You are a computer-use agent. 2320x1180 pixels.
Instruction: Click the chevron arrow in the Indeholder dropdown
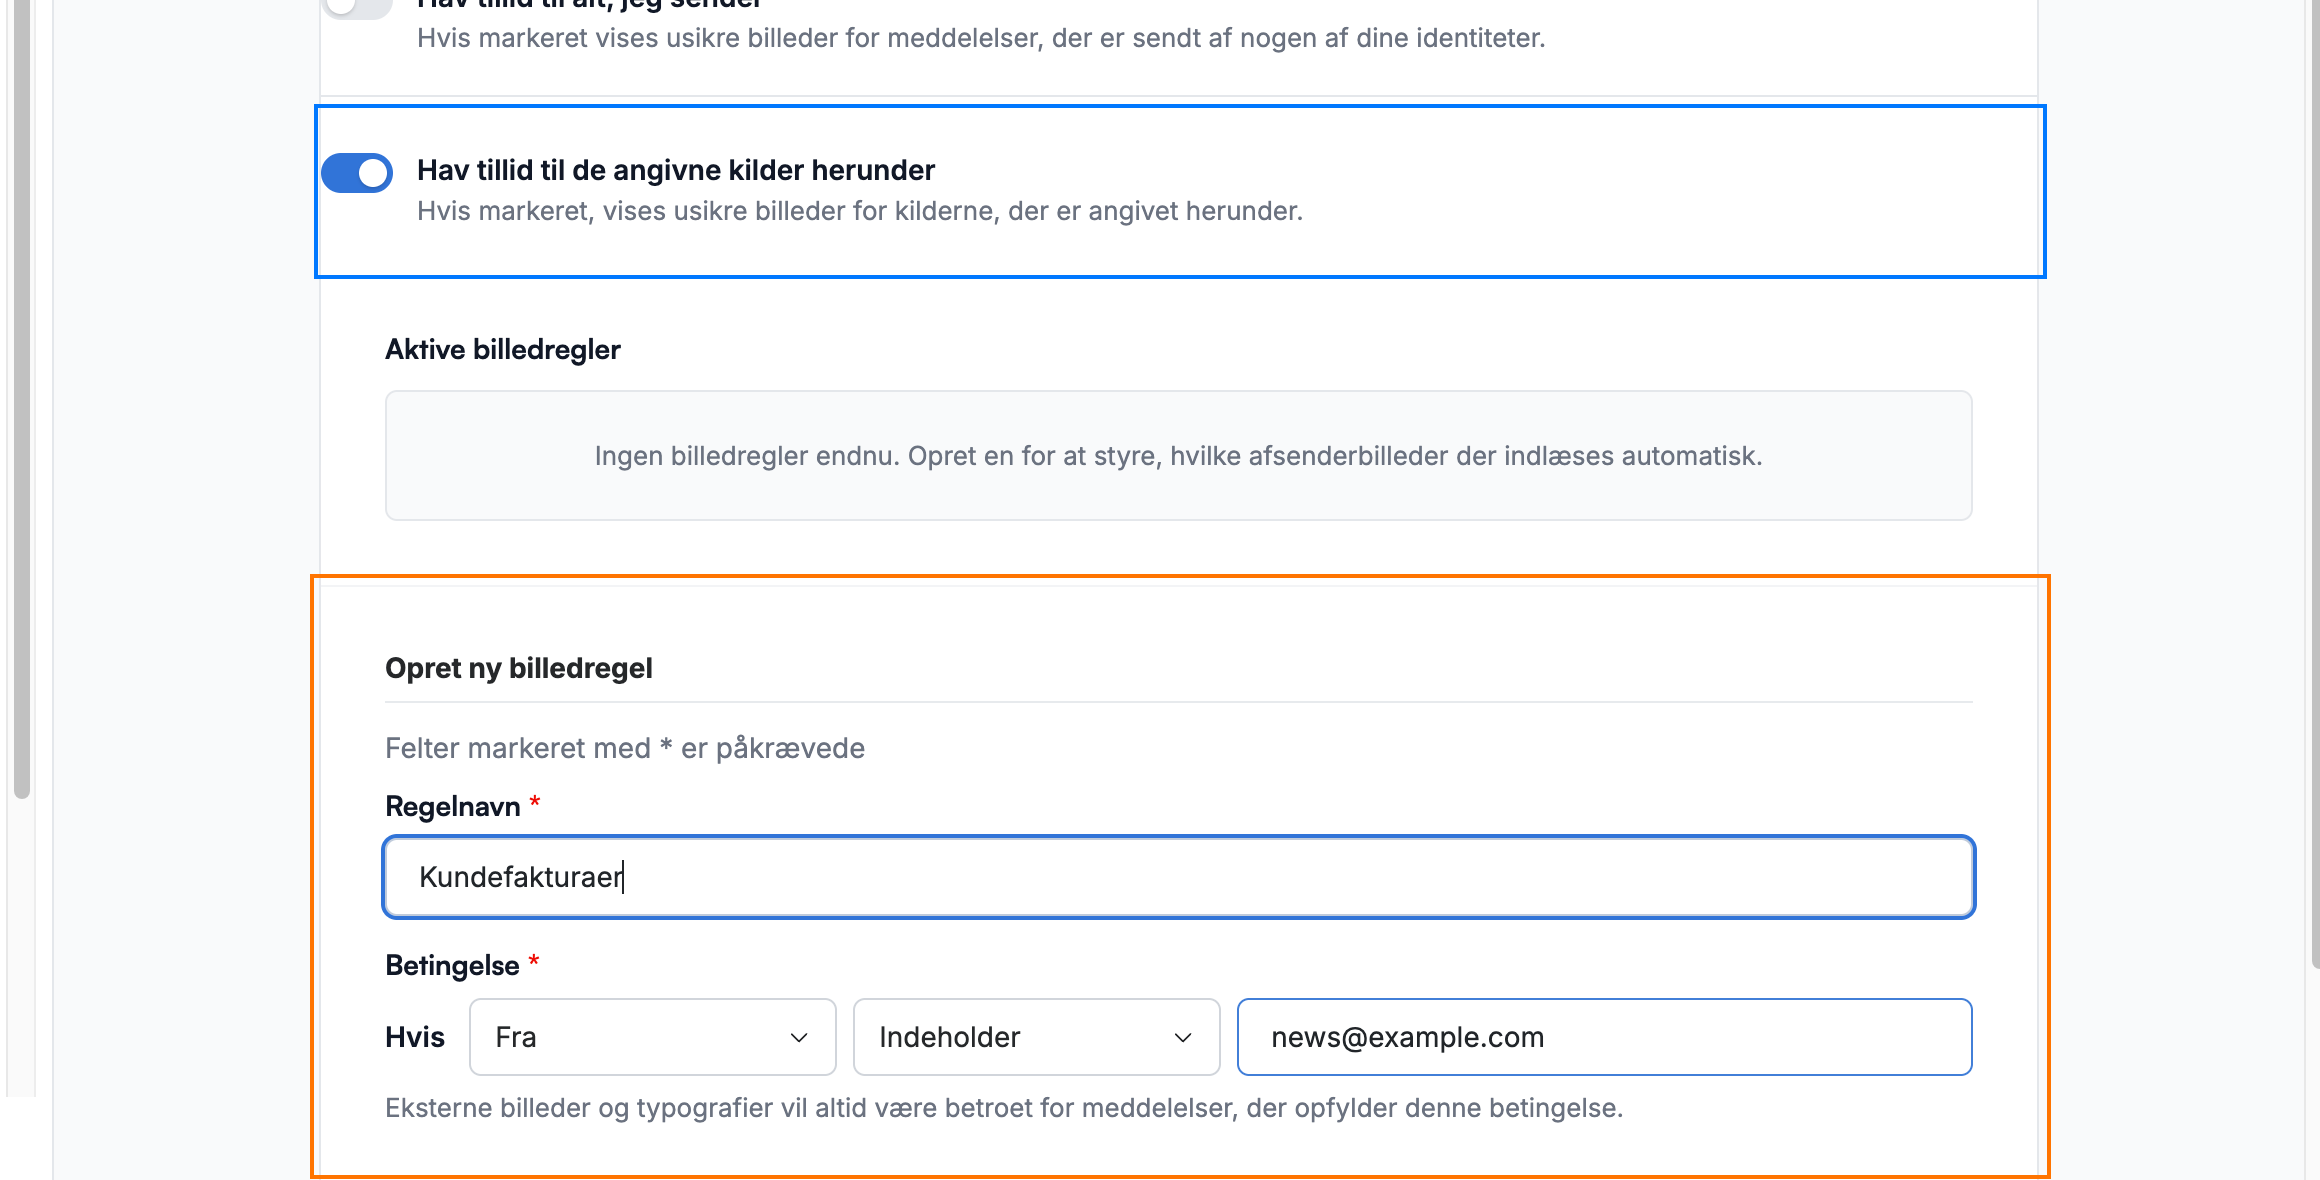point(1183,1038)
